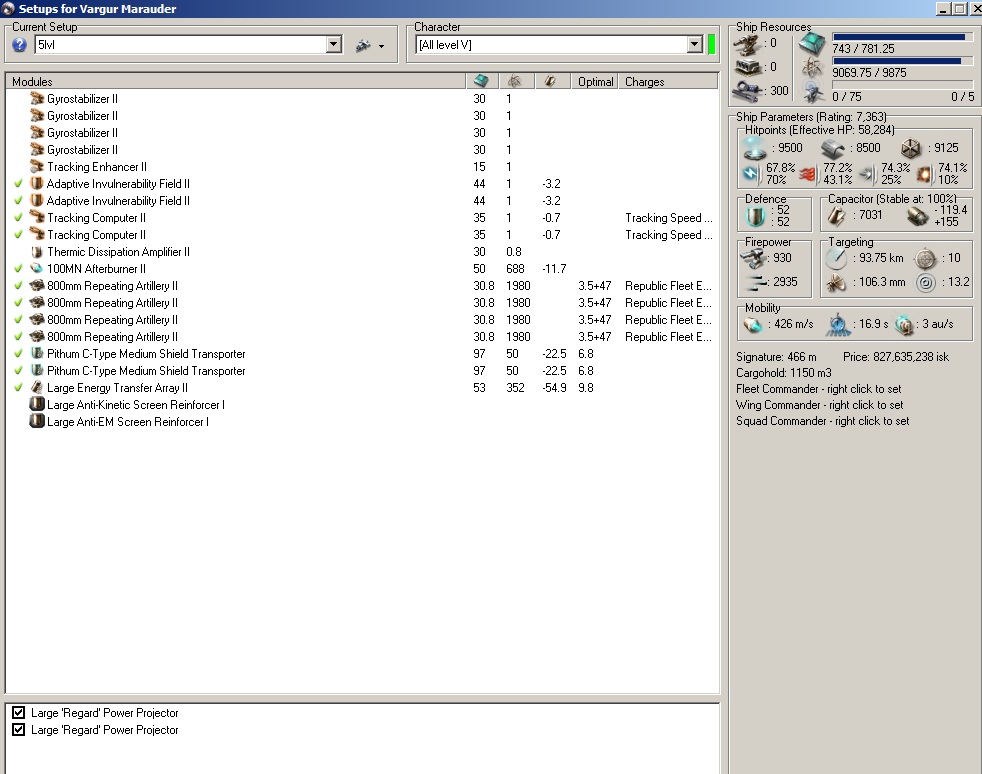
Task: Toggle active checkmark on 100MN Afterburner II
Action: click(x=18, y=269)
